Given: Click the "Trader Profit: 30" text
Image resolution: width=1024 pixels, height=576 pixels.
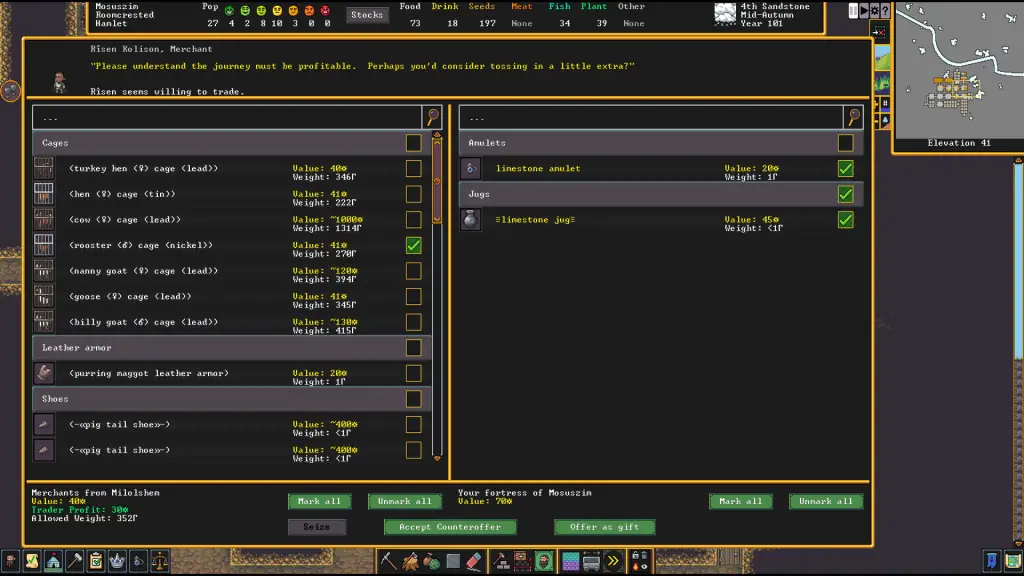Looking at the screenshot, I should coord(80,509).
